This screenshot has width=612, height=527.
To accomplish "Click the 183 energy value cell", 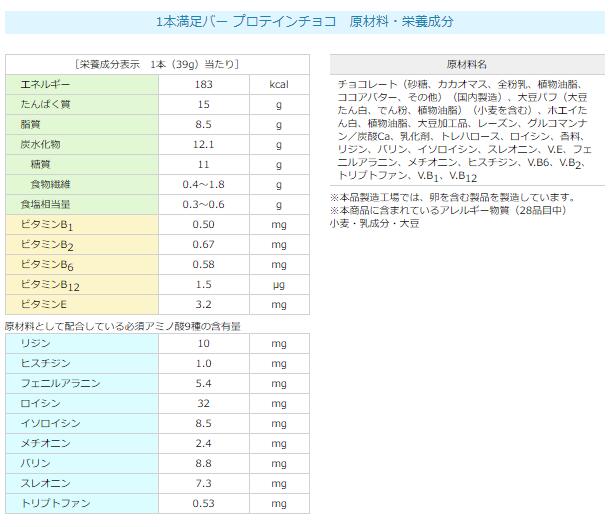I will point(203,85).
